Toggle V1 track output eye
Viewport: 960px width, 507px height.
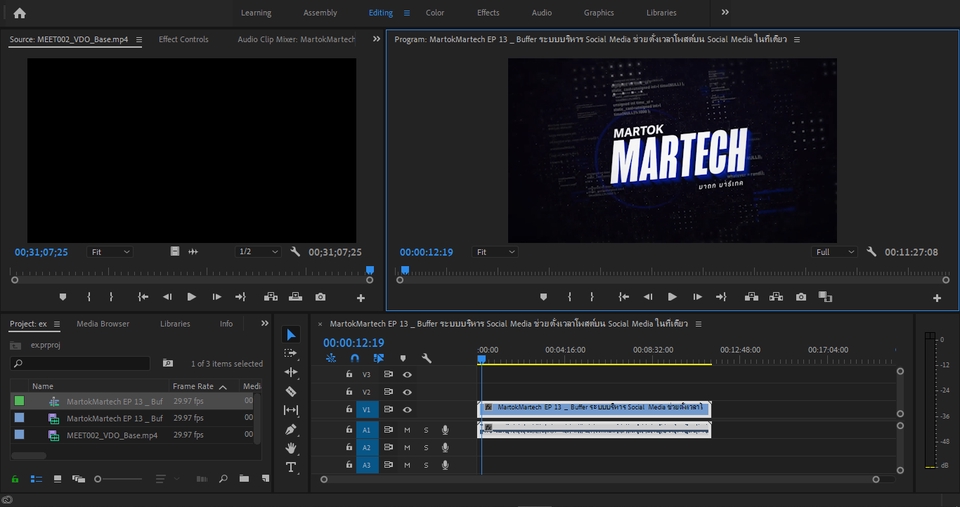point(407,410)
